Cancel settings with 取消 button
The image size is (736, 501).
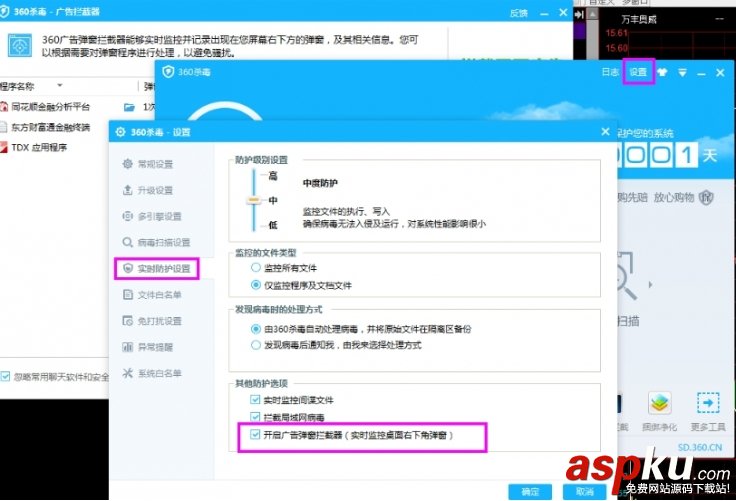584,492
